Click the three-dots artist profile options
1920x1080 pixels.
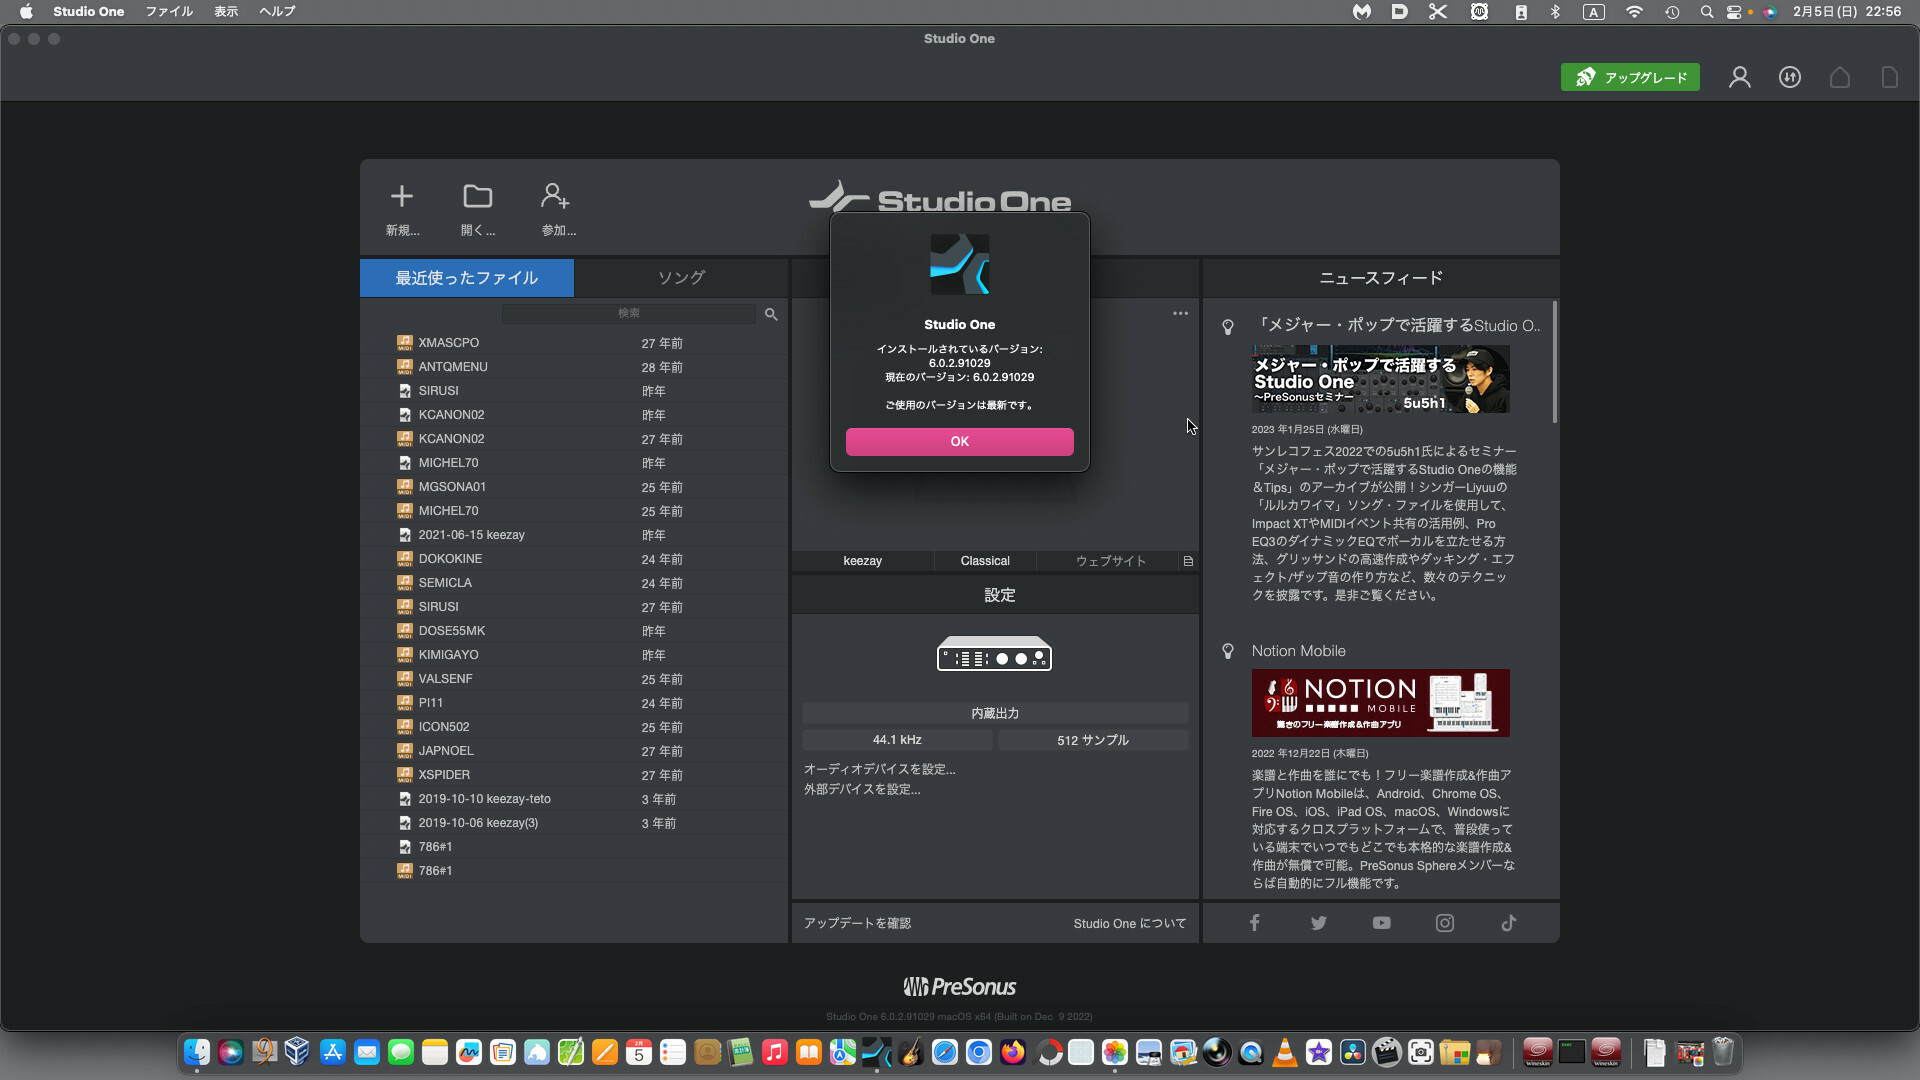1180,314
